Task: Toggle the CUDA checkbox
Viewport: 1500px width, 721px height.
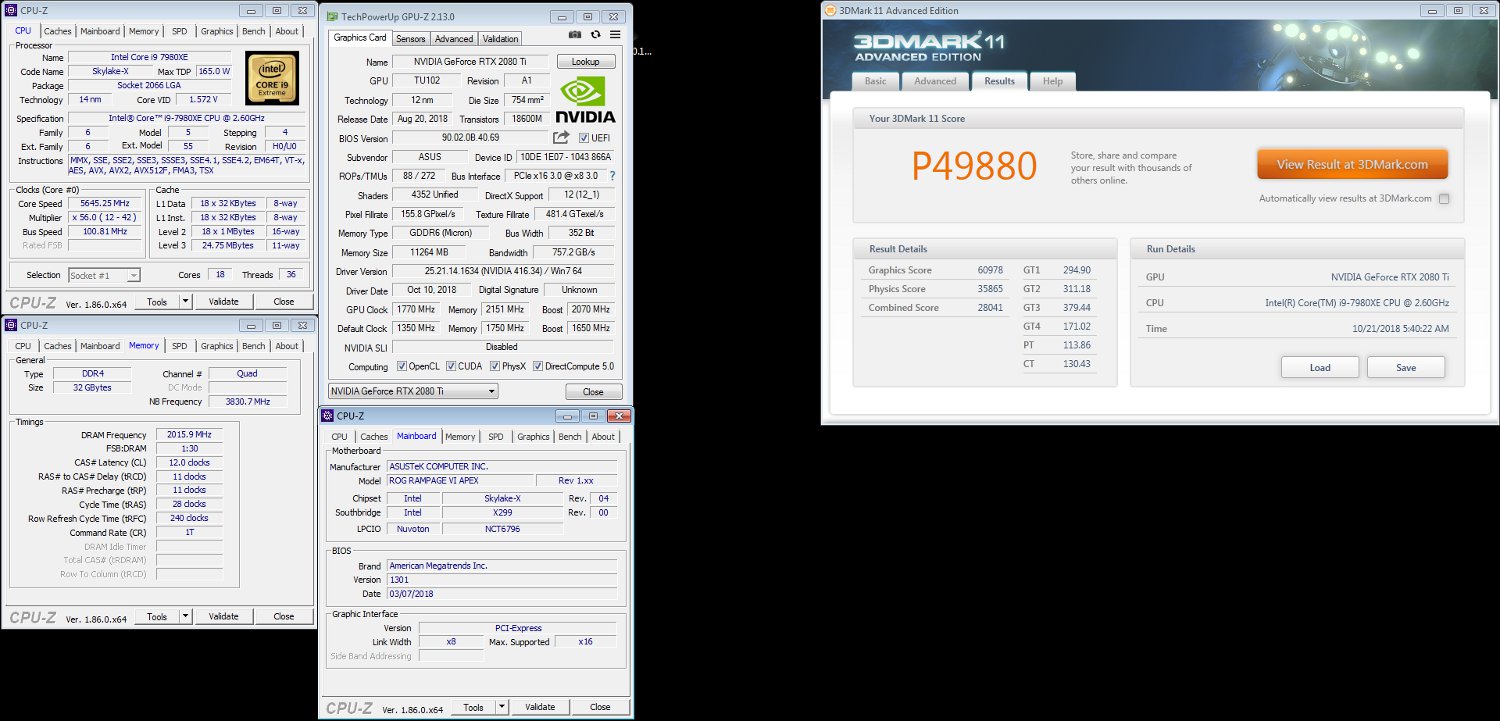Action: (451, 366)
